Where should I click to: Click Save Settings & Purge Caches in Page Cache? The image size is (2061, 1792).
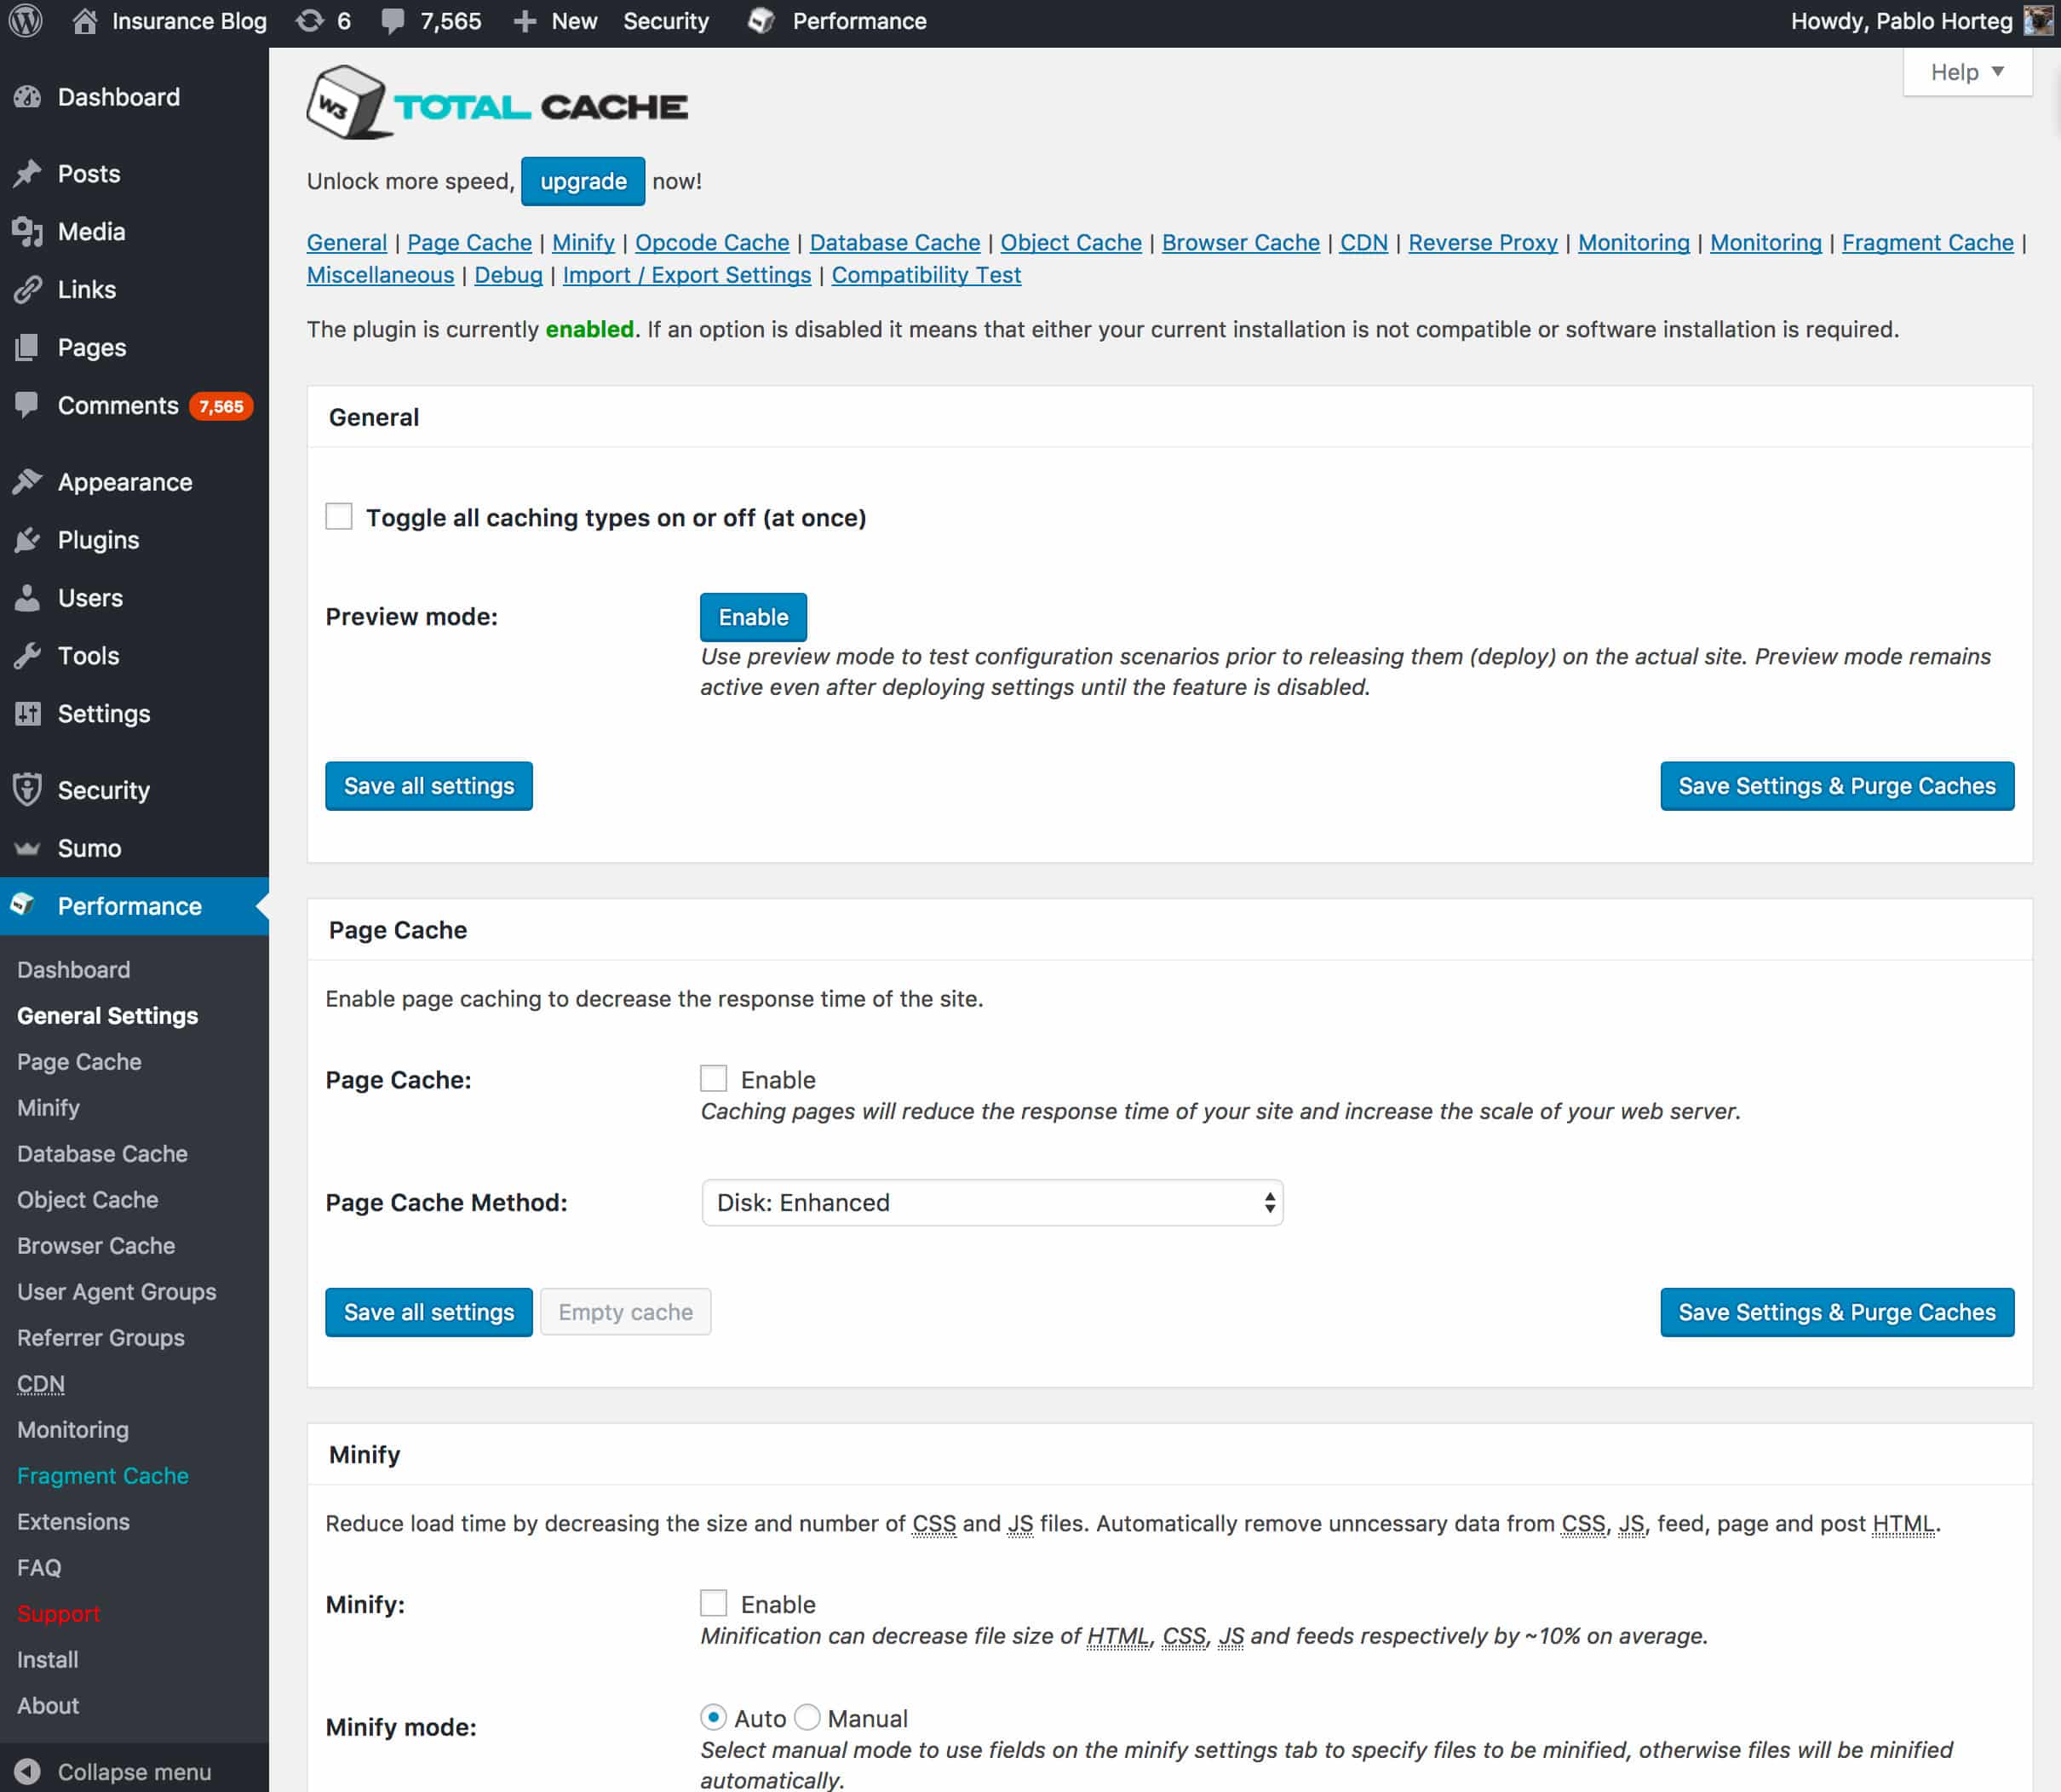(1837, 1312)
